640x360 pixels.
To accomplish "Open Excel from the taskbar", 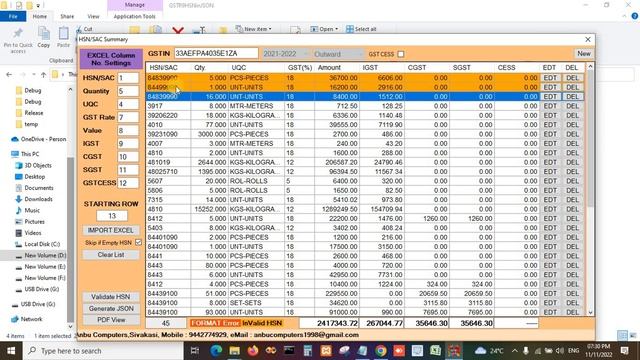I will [436, 351].
